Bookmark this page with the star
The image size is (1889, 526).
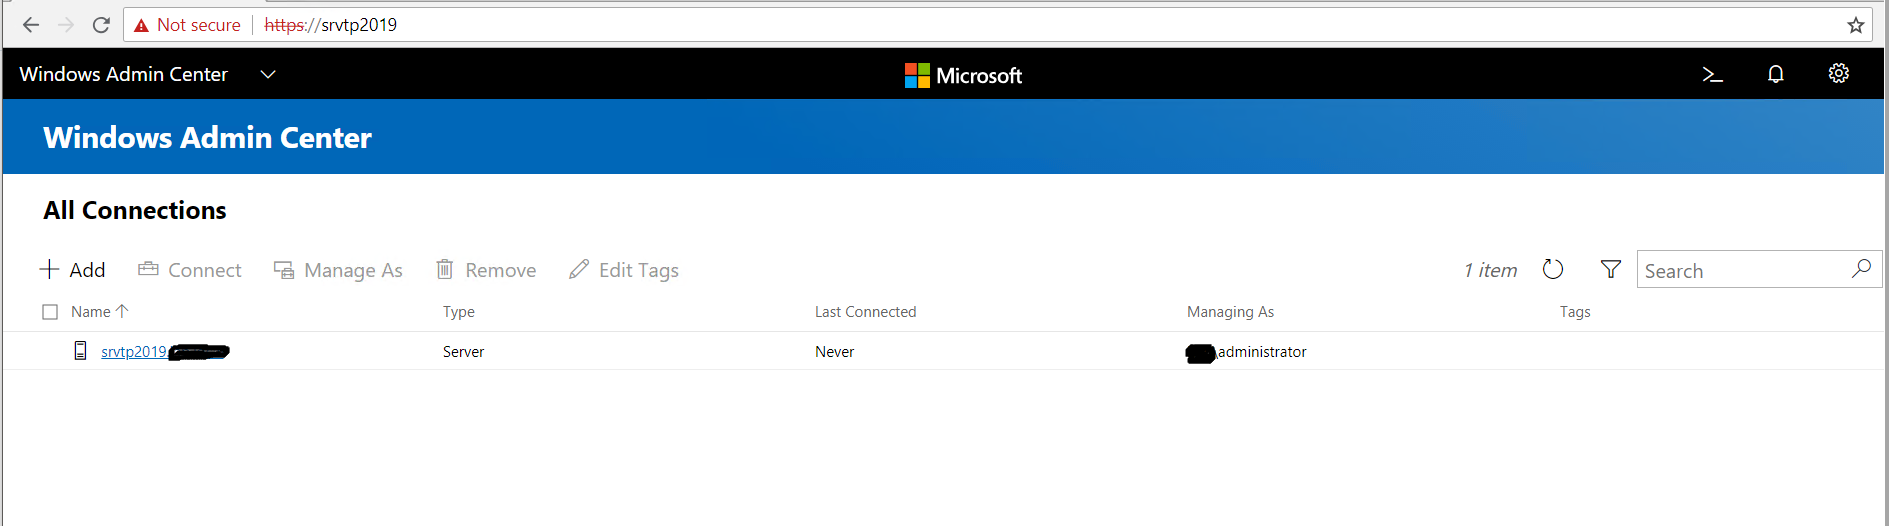(1855, 25)
